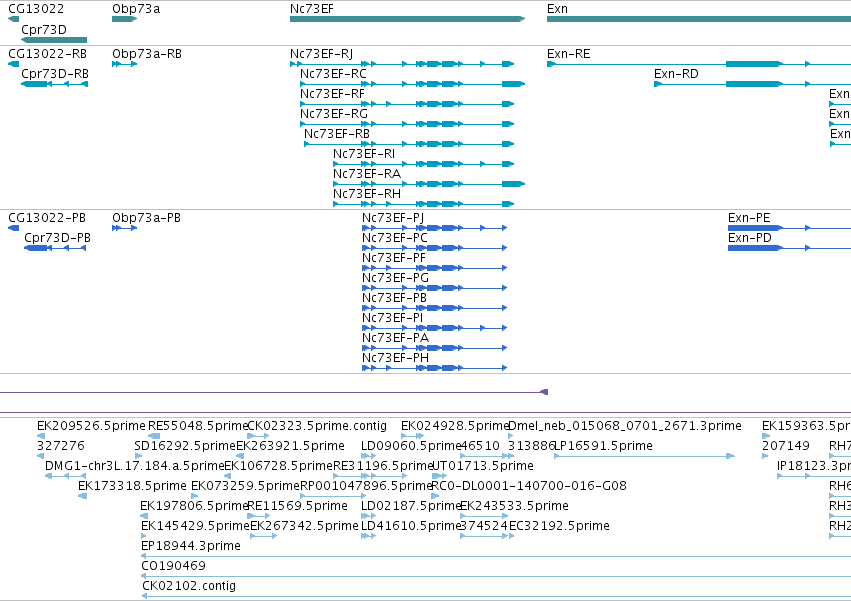This screenshot has height=601, width=851.
Task: Click EST label EK243533.5prime
Action: pyautogui.click(x=515, y=506)
